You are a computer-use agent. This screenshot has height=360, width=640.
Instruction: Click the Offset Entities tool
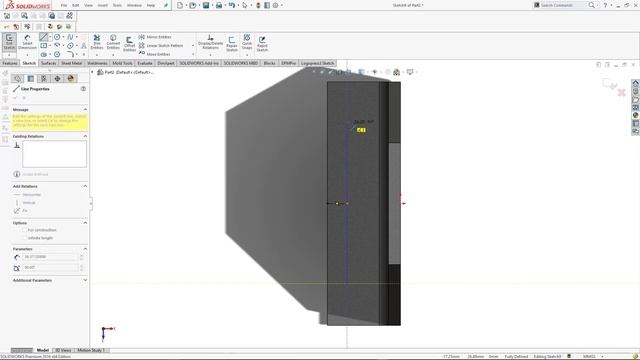129,44
